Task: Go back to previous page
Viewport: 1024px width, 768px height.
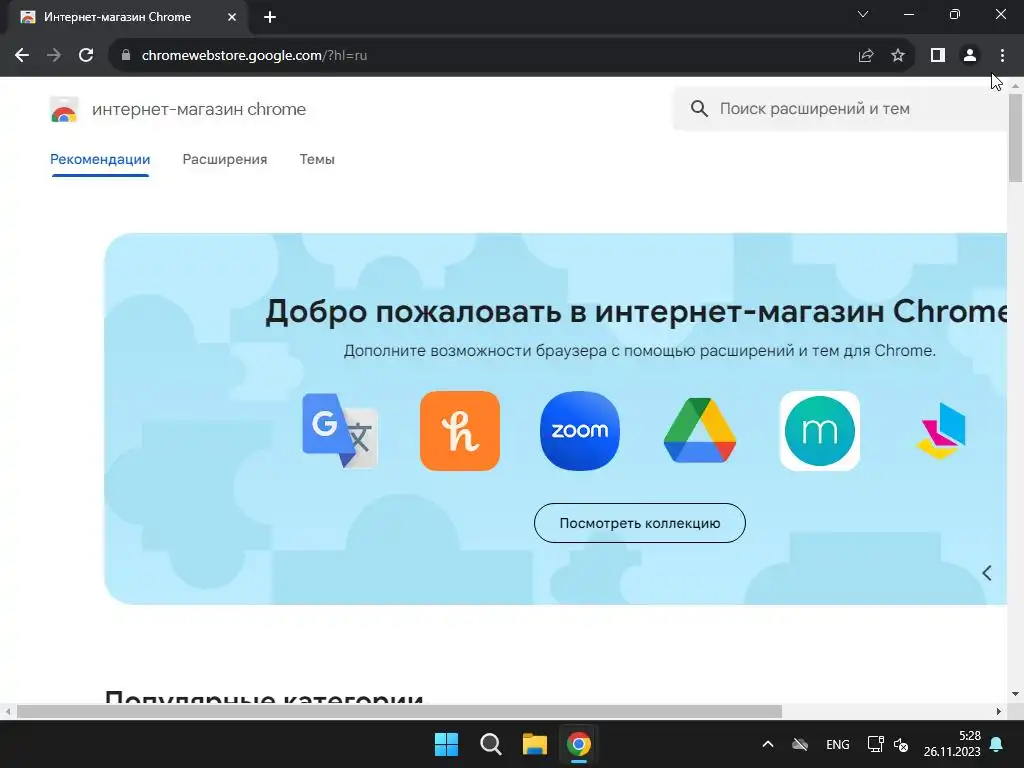Action: tap(22, 56)
